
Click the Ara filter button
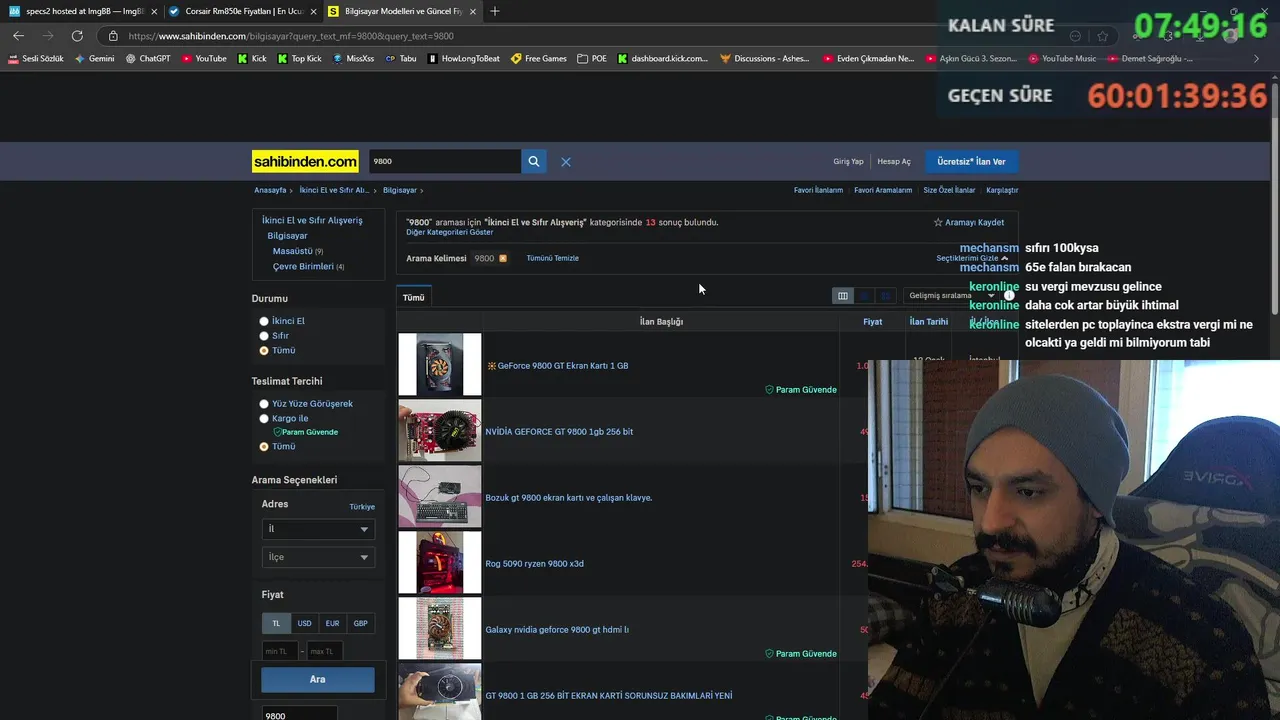(318, 680)
